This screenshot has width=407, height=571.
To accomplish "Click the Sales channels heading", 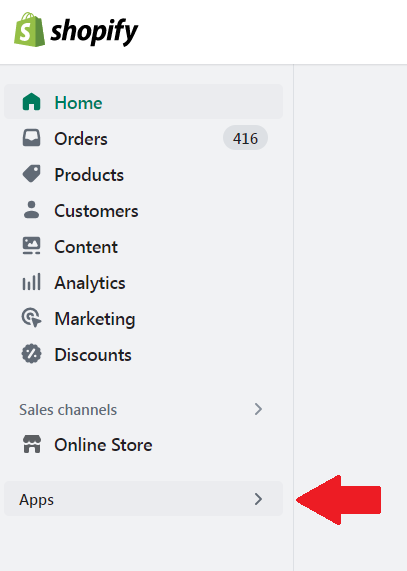I will (x=68, y=410).
